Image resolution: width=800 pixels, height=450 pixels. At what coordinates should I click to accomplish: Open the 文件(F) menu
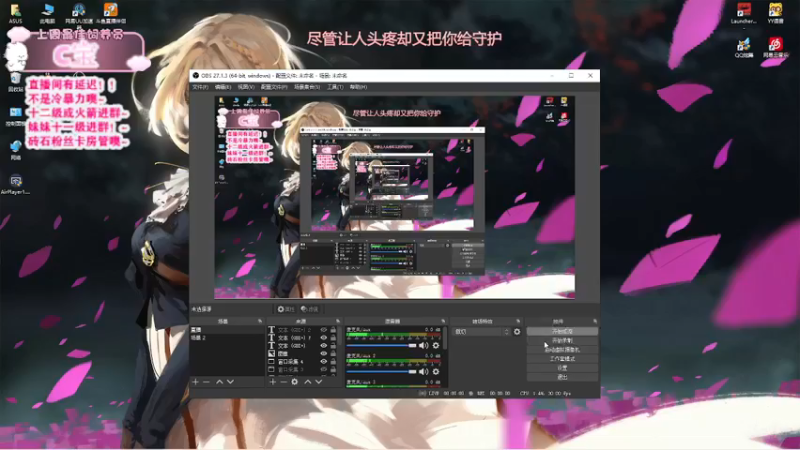coord(200,87)
